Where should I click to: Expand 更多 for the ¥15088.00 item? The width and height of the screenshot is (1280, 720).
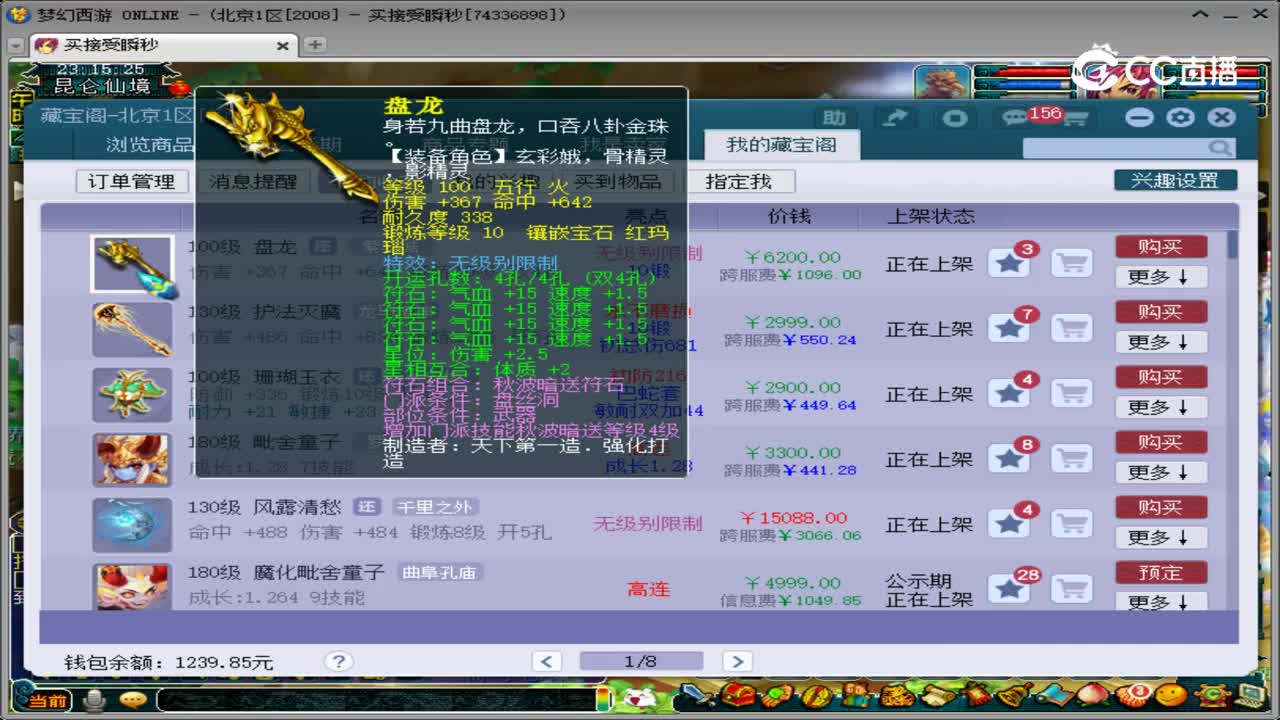tap(1160, 537)
